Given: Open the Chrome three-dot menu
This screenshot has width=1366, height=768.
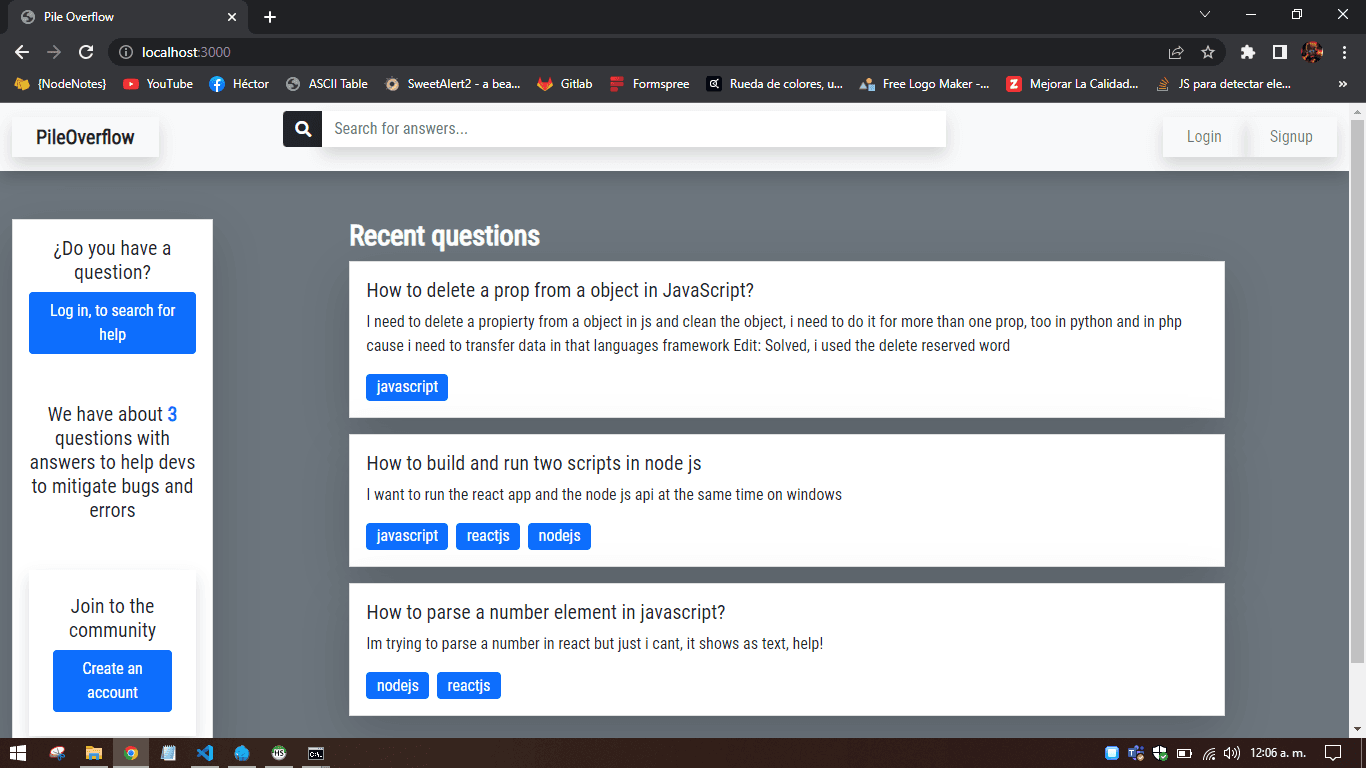Looking at the screenshot, I should [1344, 52].
